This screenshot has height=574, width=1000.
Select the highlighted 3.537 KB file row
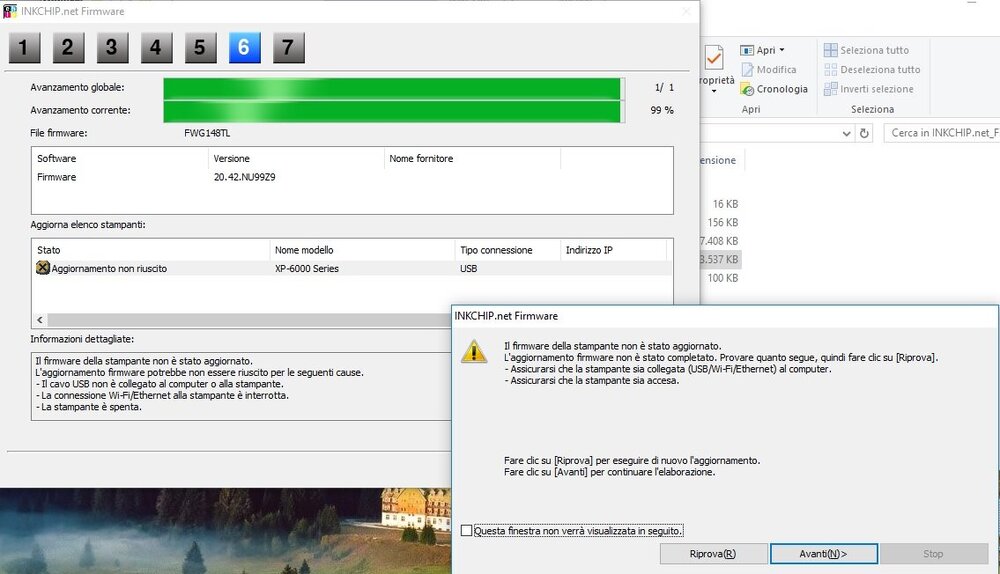pos(721,260)
